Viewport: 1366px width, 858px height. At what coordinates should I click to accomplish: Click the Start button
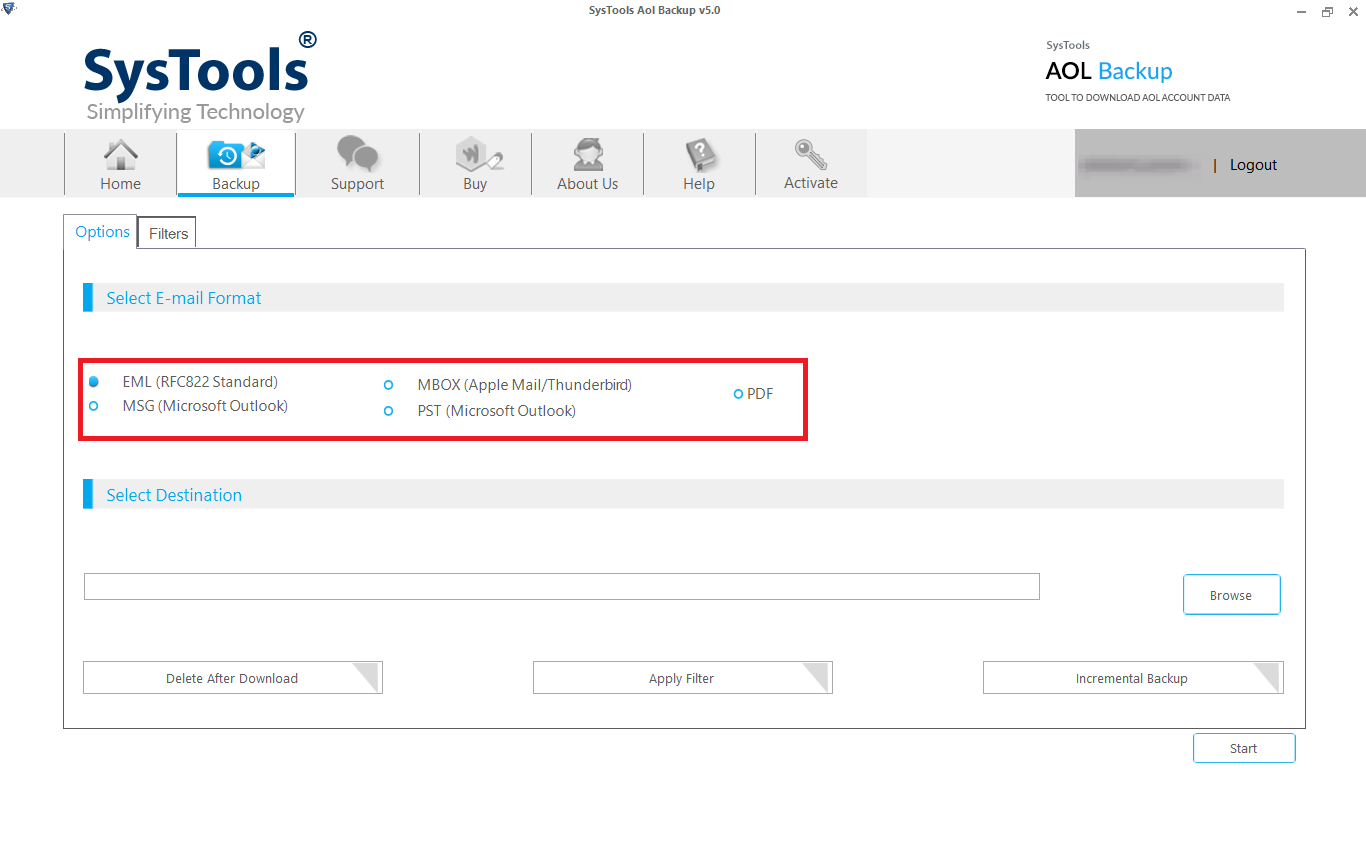click(1244, 748)
